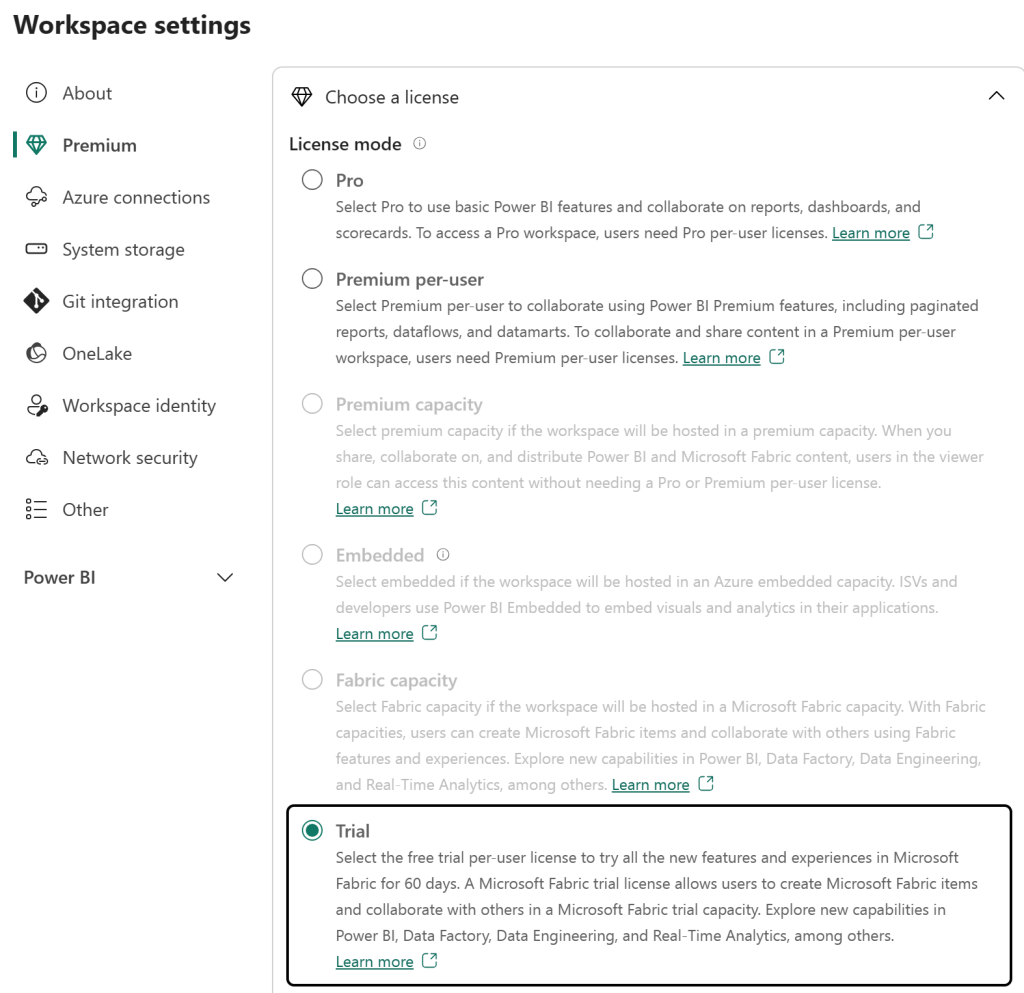Click Learn more link under Pro

(870, 233)
